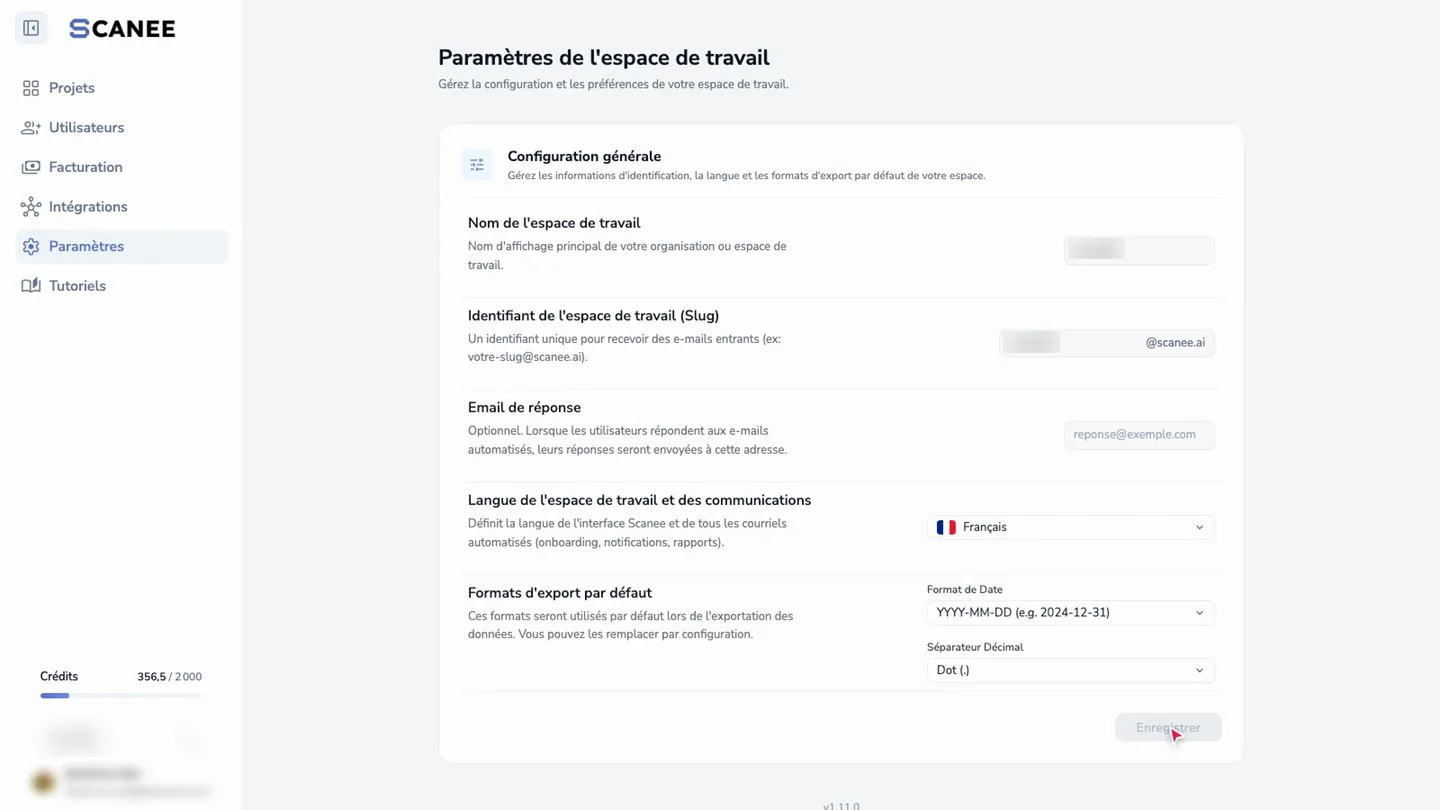1440x810 pixels.
Task: Click the Configuration générale sliders icon
Action: 477,165
